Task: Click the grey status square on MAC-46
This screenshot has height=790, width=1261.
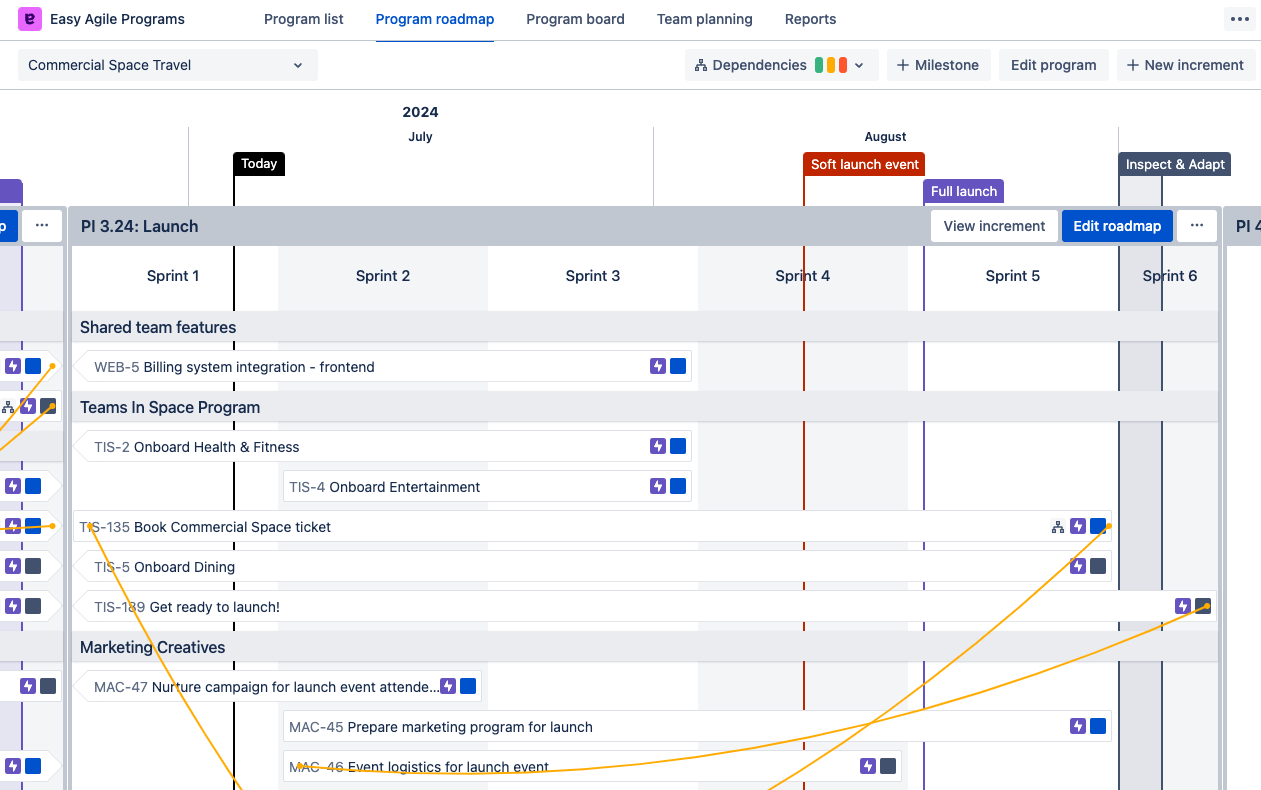Action: 888,767
